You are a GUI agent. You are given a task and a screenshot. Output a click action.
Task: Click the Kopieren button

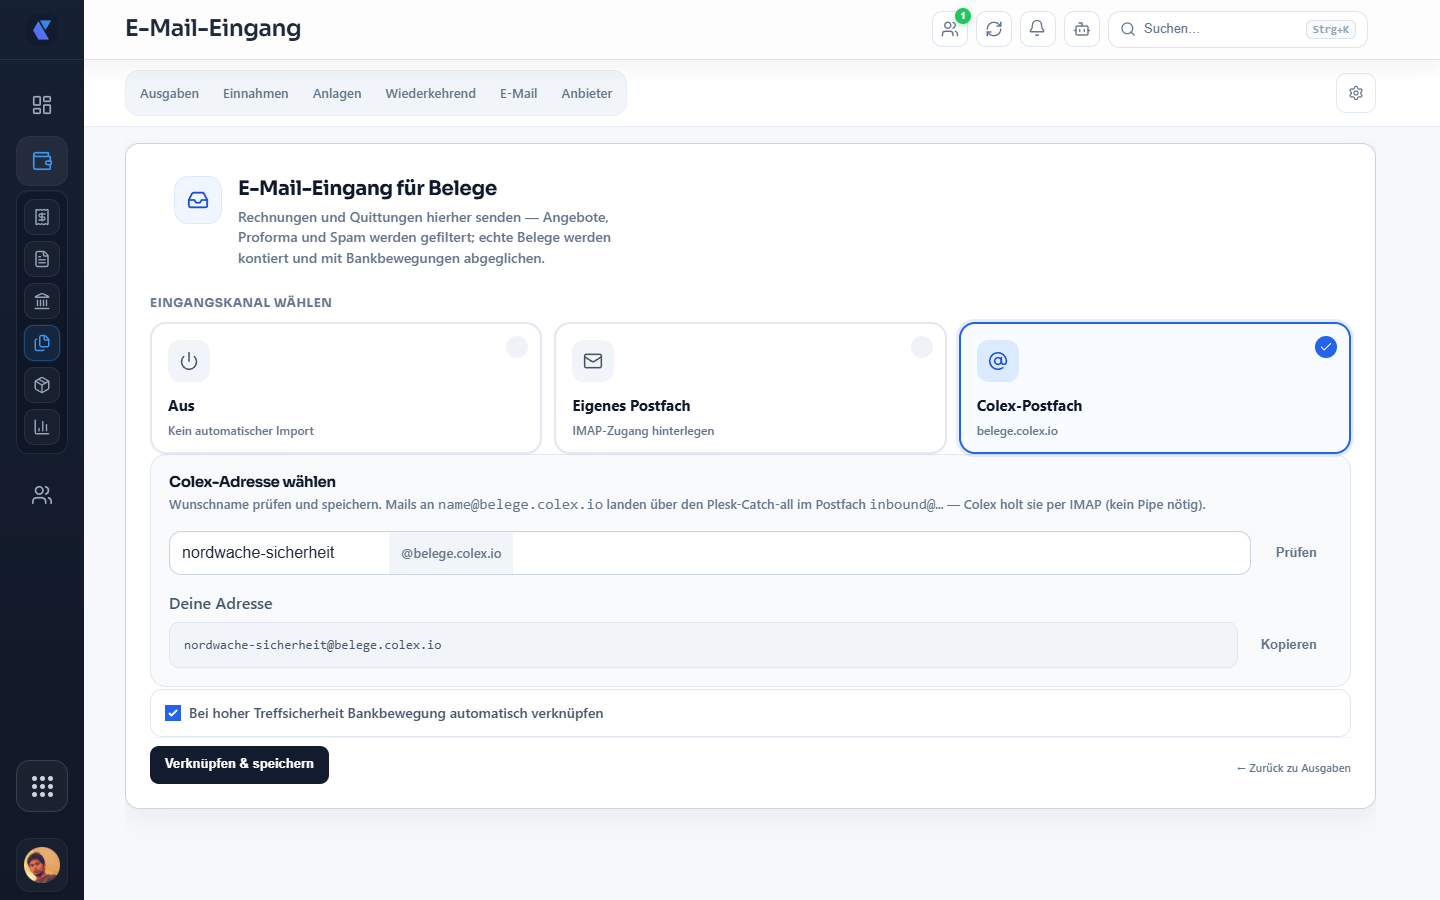[x=1289, y=645]
